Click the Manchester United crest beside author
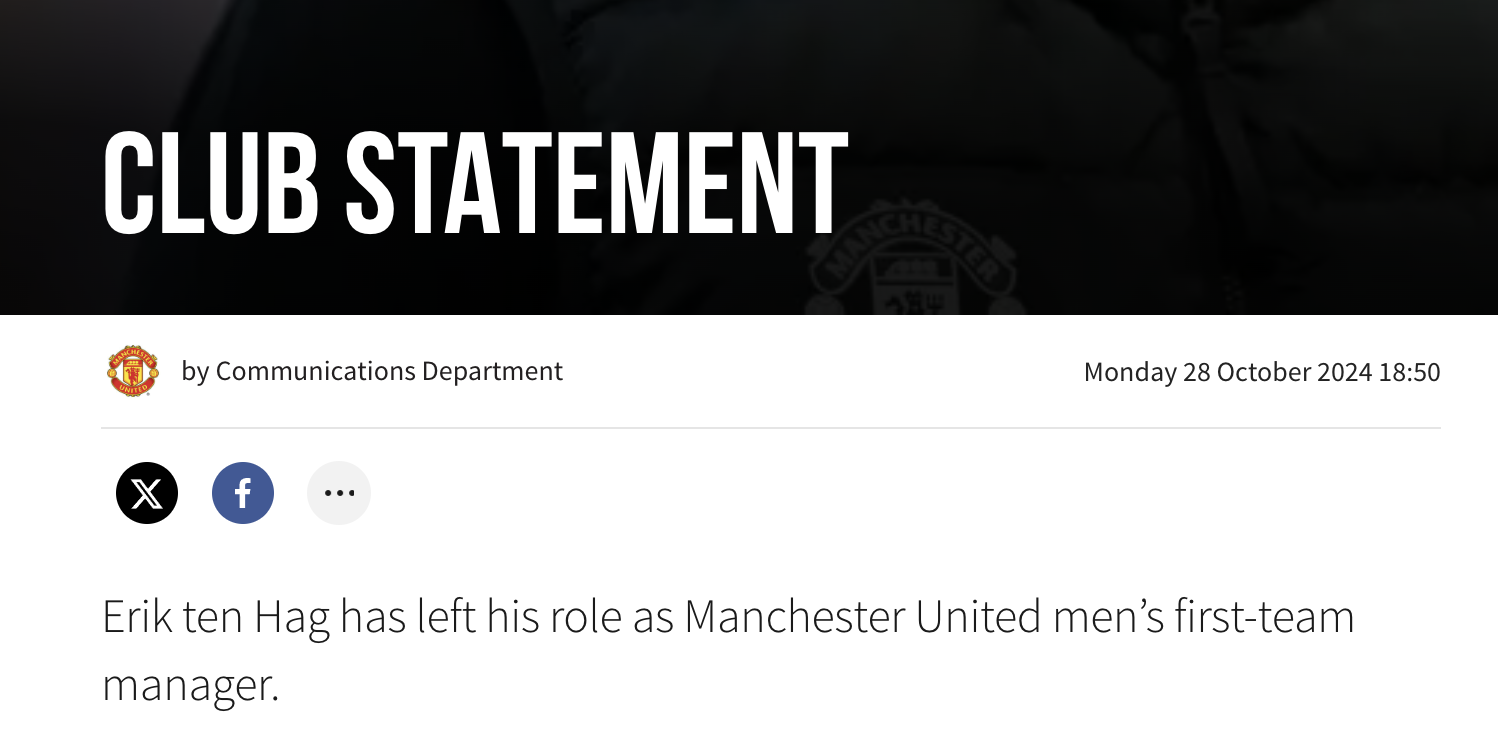1498x754 pixels. tap(133, 371)
